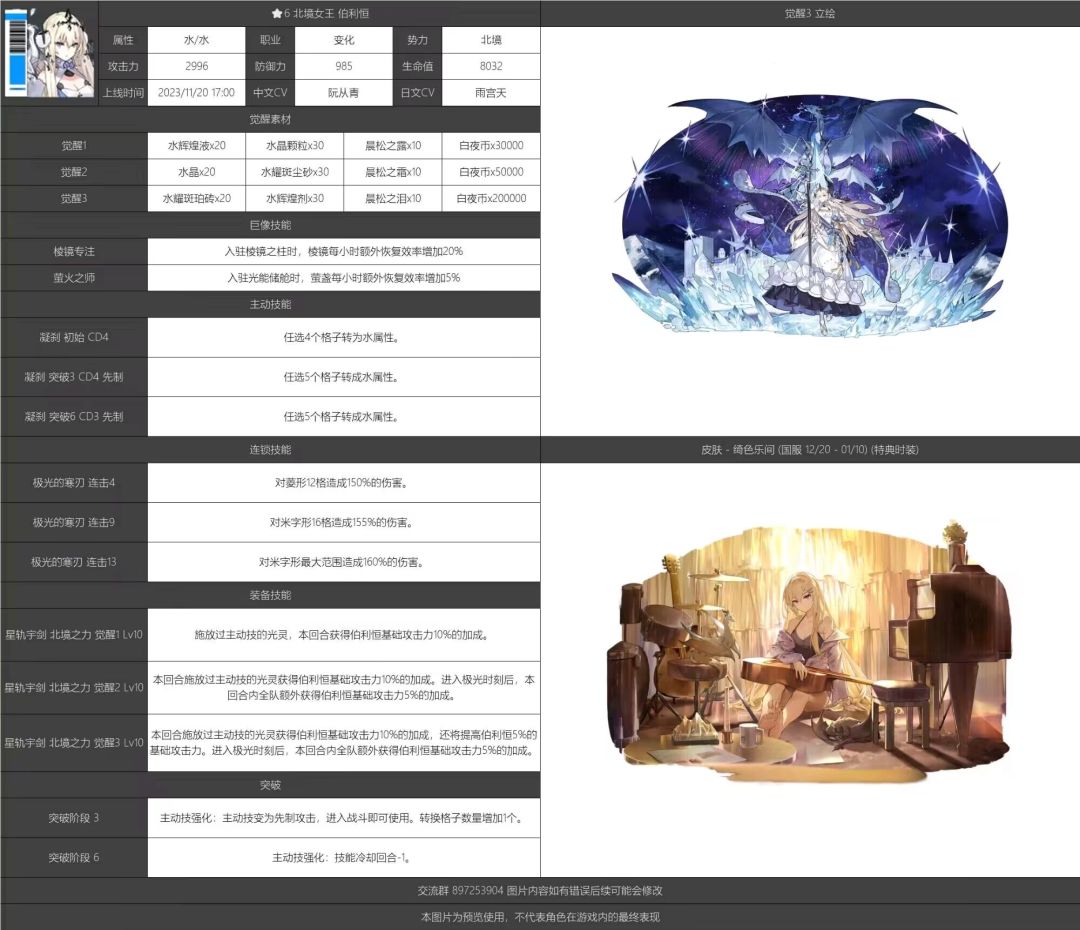
Task: Click the 主动技能 section header
Action: 270,304
